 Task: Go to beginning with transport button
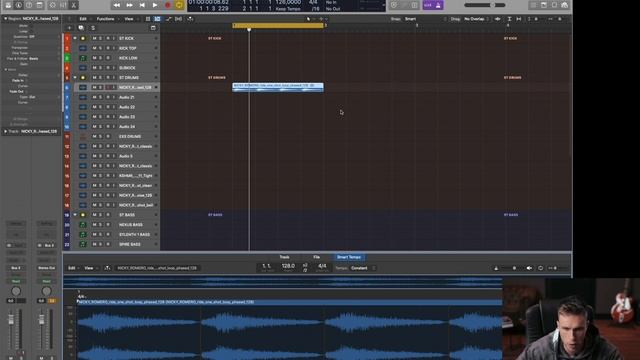(x=142, y=5)
